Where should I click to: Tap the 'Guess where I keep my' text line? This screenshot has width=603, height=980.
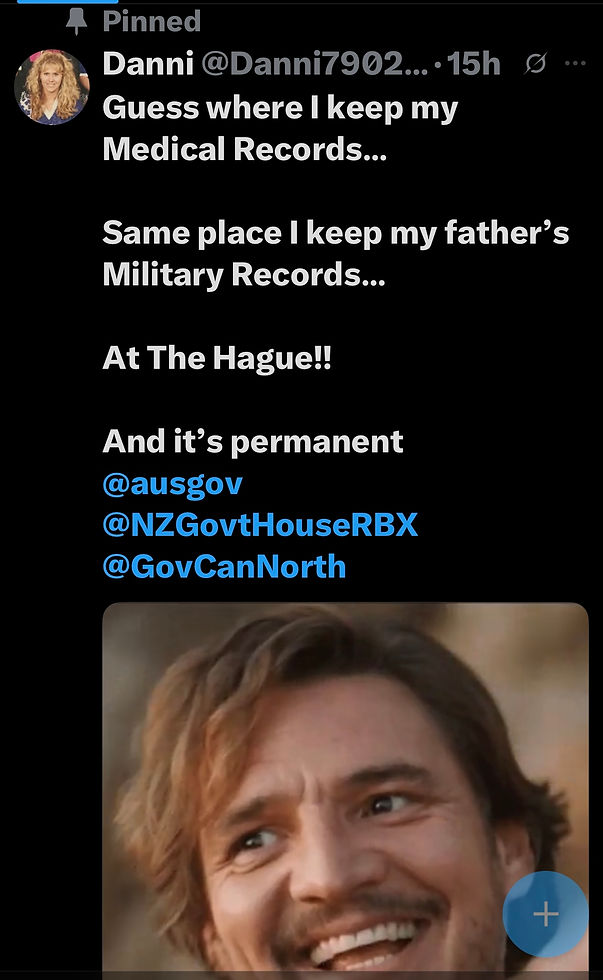pyautogui.click(x=281, y=108)
